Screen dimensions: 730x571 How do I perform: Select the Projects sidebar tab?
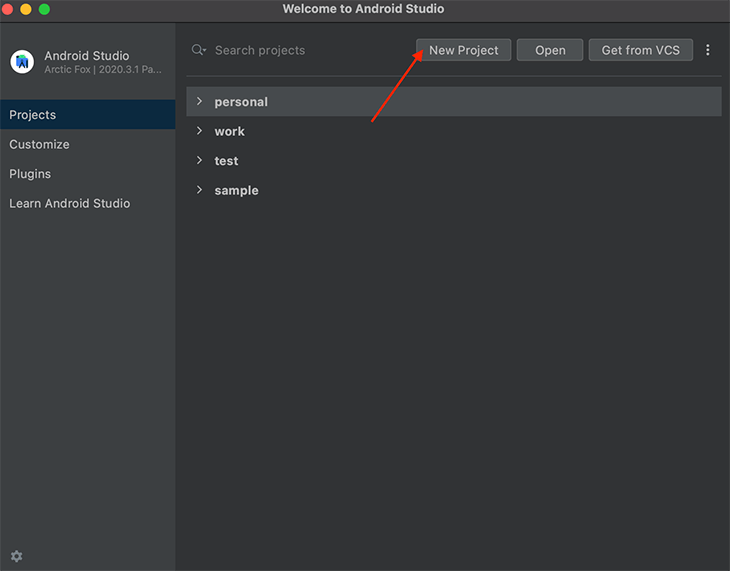88,115
